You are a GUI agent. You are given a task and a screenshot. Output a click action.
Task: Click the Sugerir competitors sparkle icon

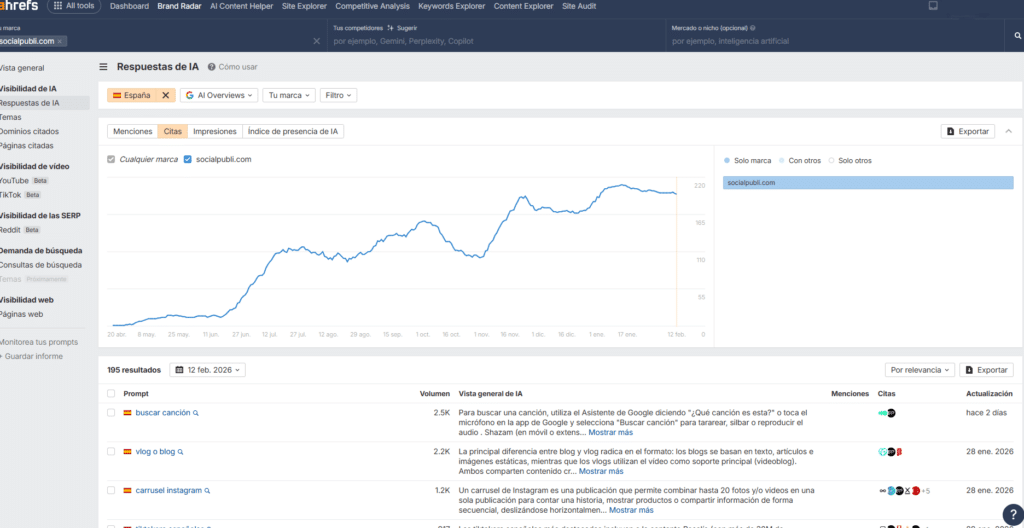390,28
